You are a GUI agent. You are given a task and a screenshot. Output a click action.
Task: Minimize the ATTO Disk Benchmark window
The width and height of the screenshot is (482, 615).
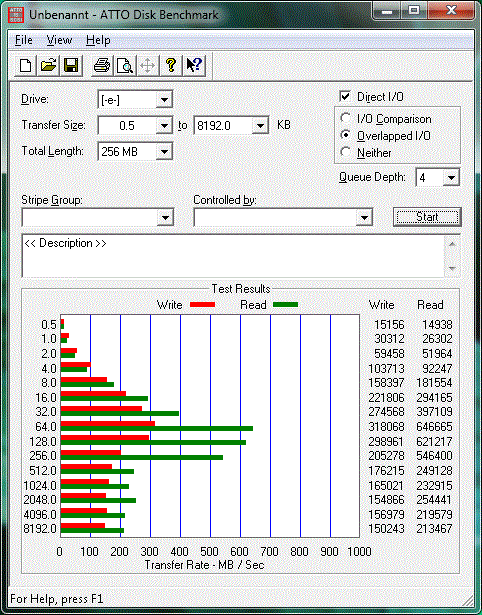pyautogui.click(x=387, y=11)
